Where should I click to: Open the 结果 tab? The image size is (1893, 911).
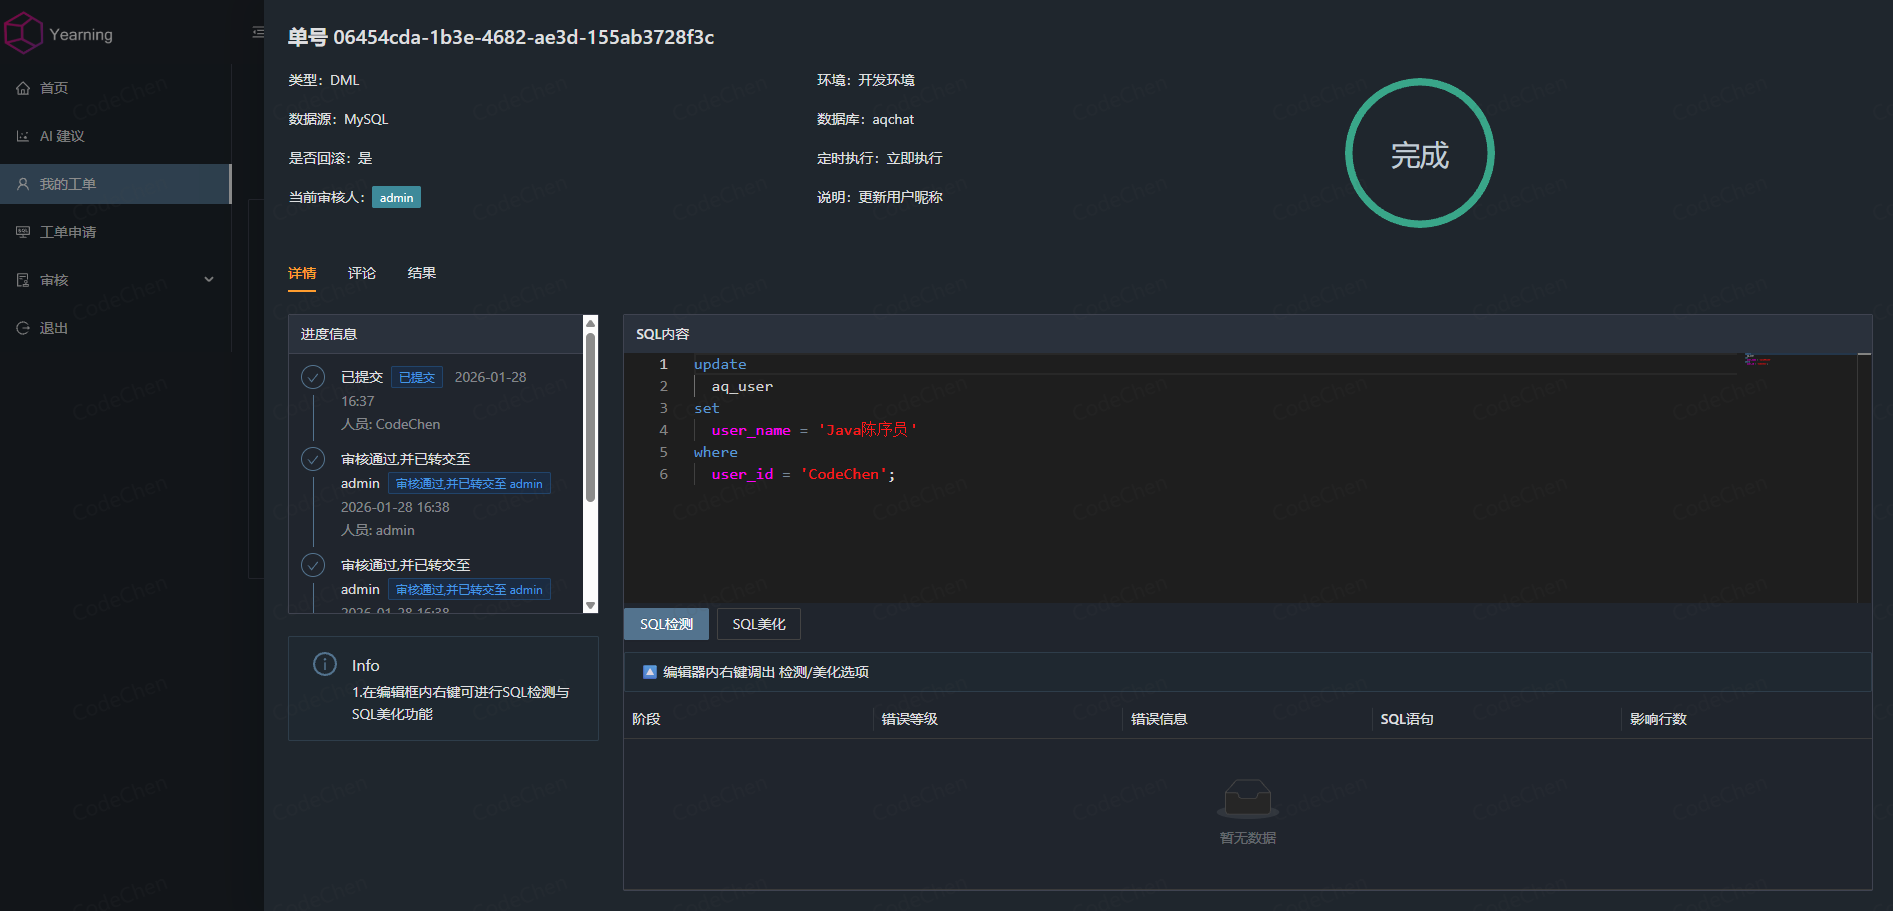pyautogui.click(x=422, y=273)
